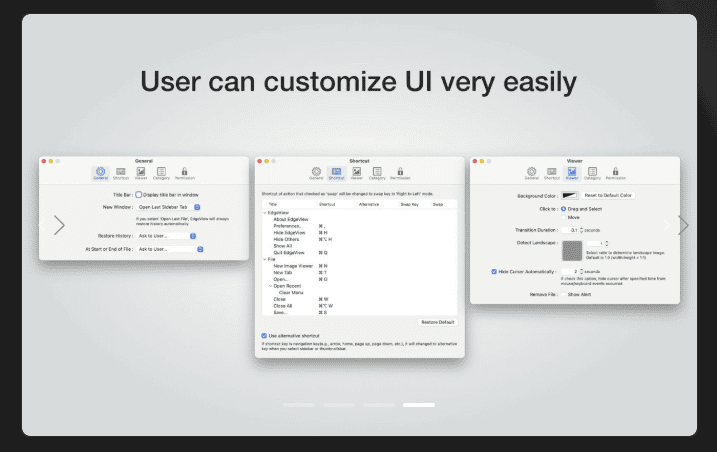Collapse File group in shortcut list

pyautogui.click(x=265, y=259)
